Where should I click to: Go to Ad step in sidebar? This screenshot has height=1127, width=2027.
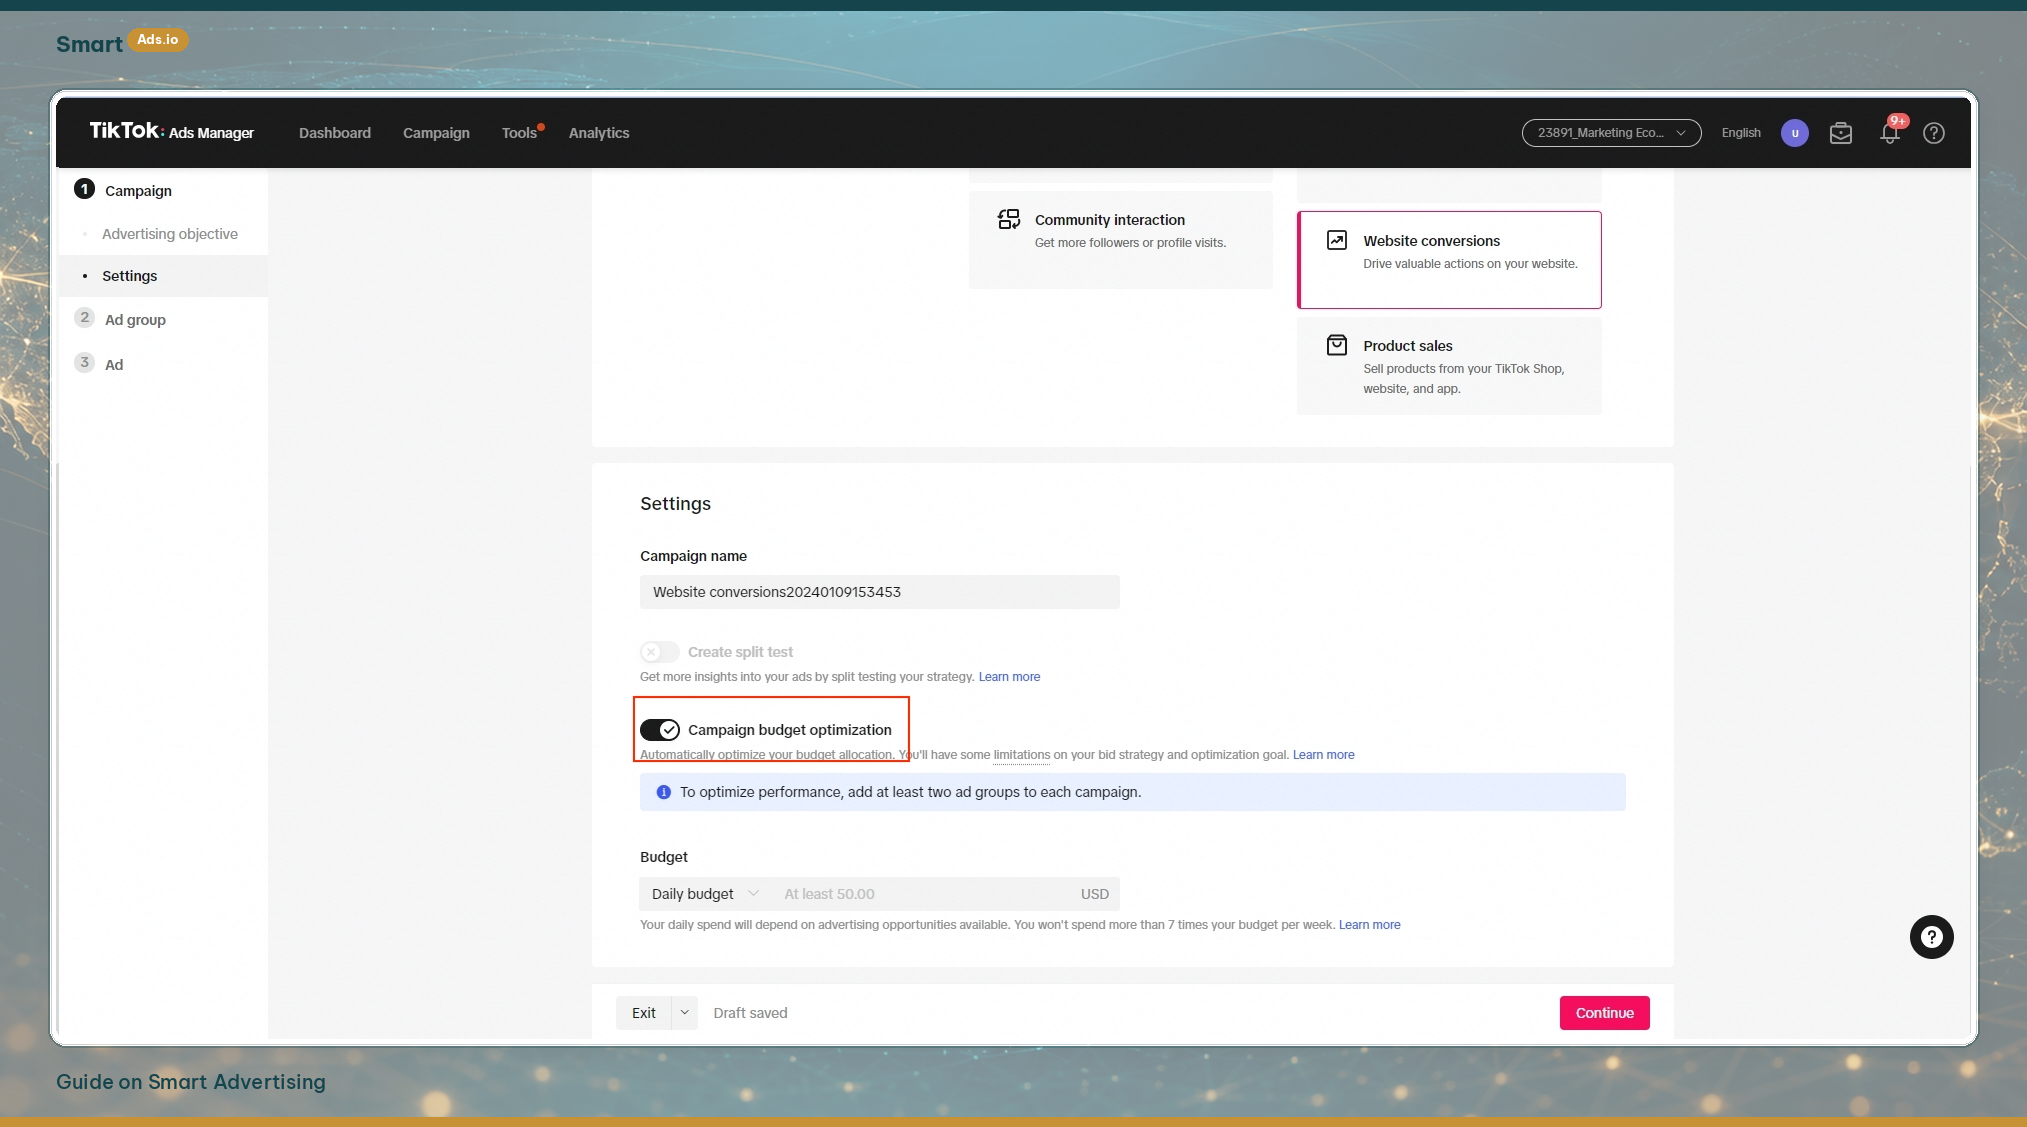click(114, 365)
